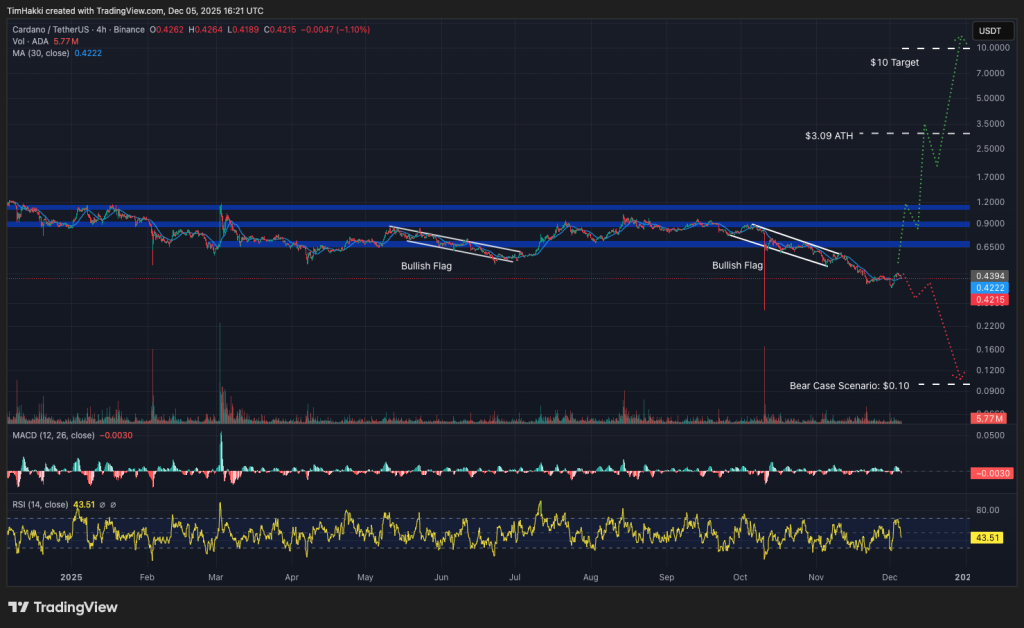
Task: Click the MA (30, close) legend entry
Action: point(40,52)
